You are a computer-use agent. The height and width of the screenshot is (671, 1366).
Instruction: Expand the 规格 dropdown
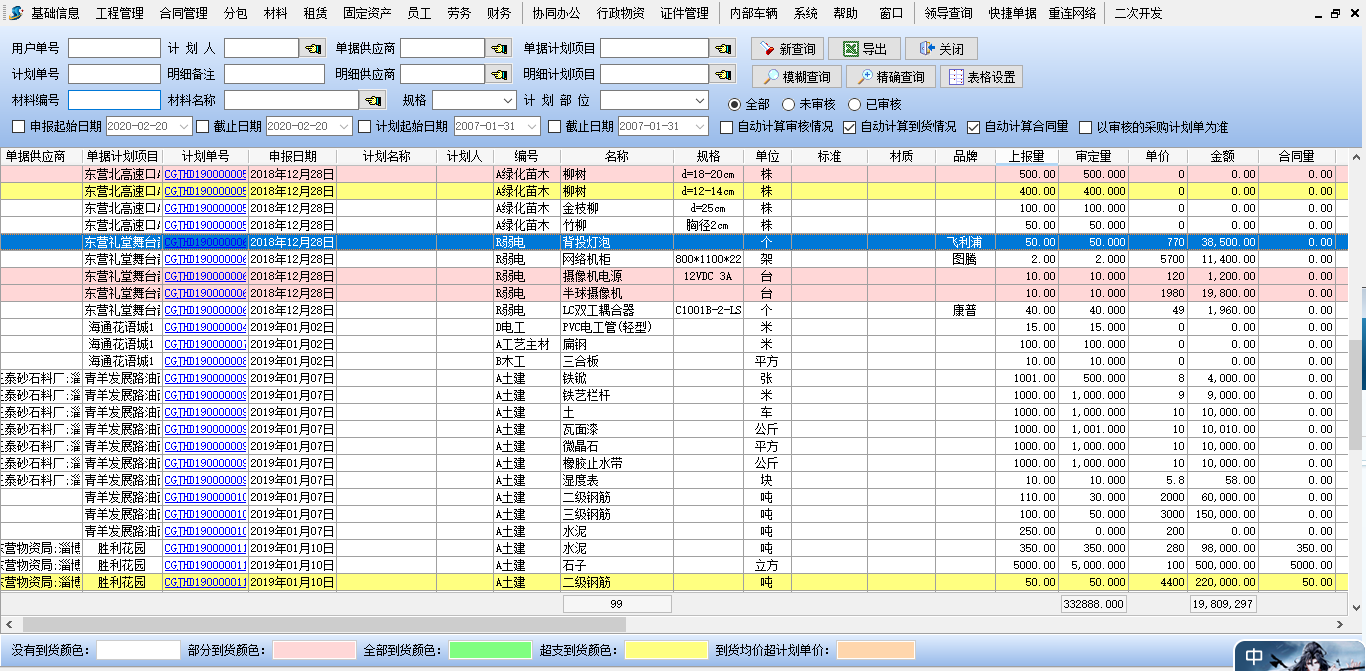click(506, 101)
